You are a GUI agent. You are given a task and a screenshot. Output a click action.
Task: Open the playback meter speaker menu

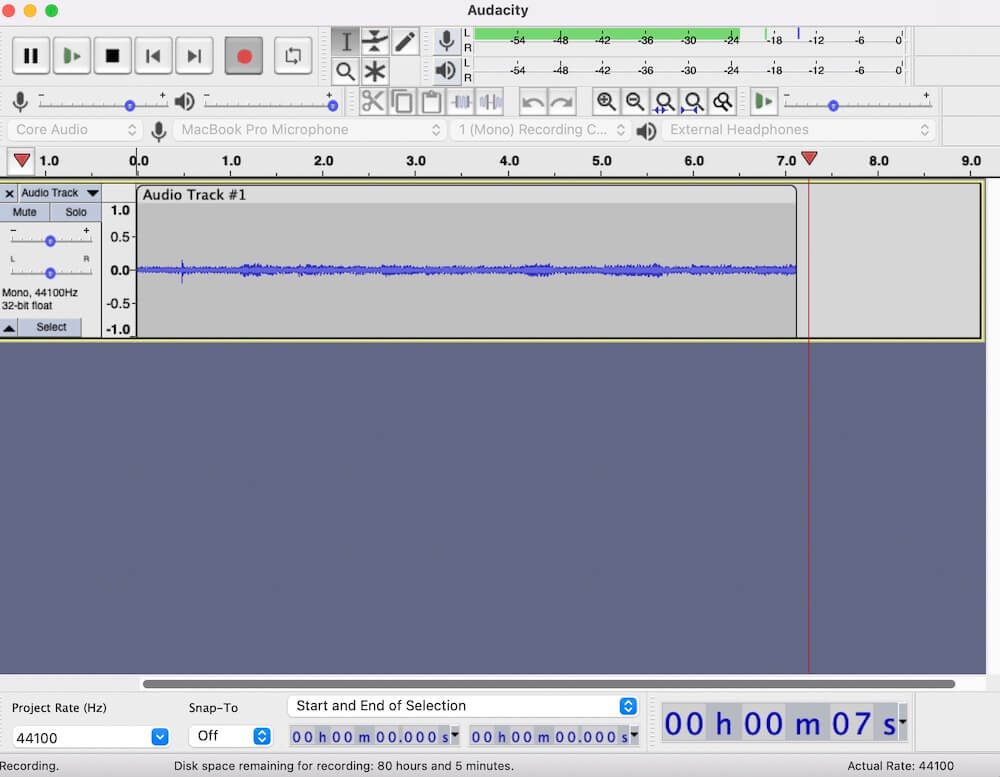(x=446, y=70)
